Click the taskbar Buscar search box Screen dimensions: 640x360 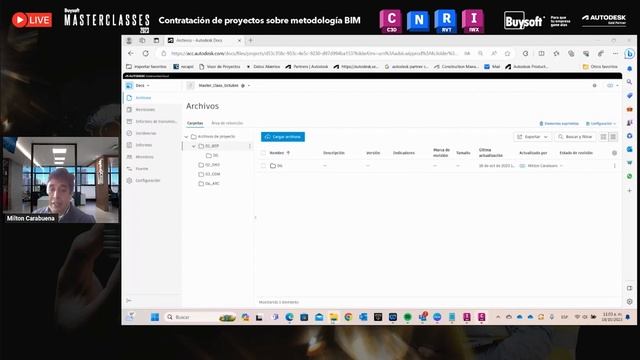click(201, 317)
